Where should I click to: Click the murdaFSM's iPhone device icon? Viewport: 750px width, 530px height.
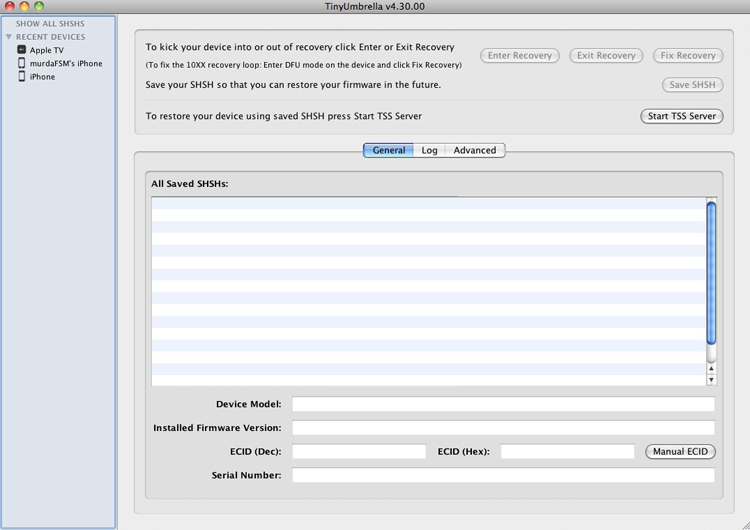coord(22,63)
